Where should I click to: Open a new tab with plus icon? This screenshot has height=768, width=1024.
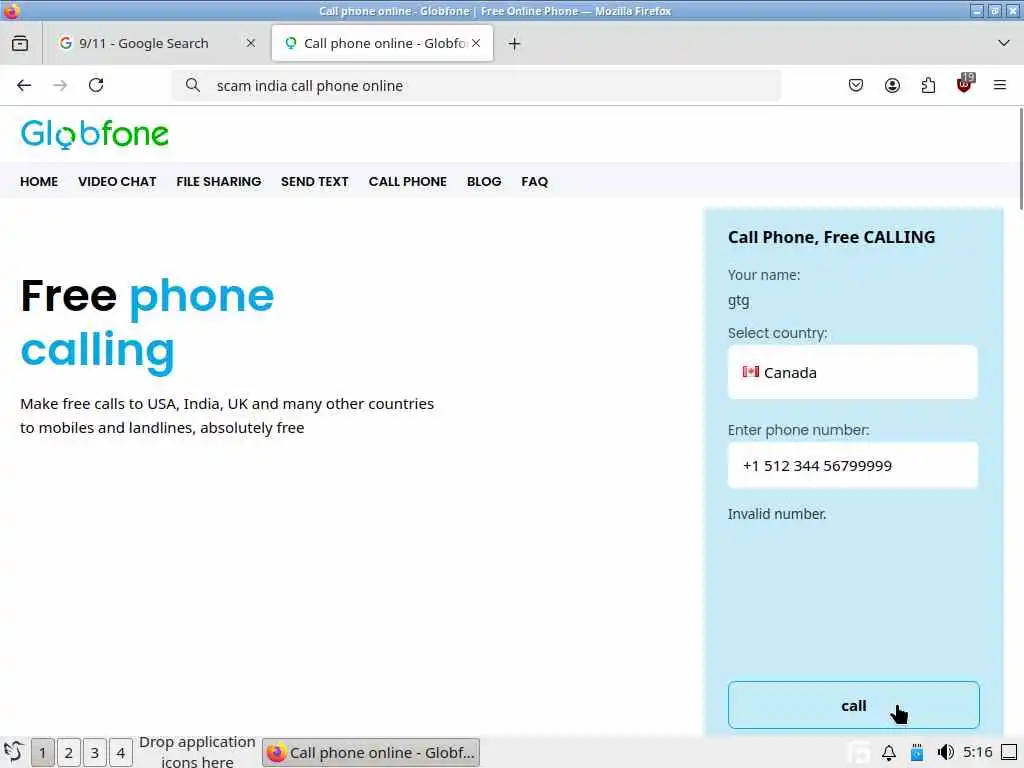515,44
